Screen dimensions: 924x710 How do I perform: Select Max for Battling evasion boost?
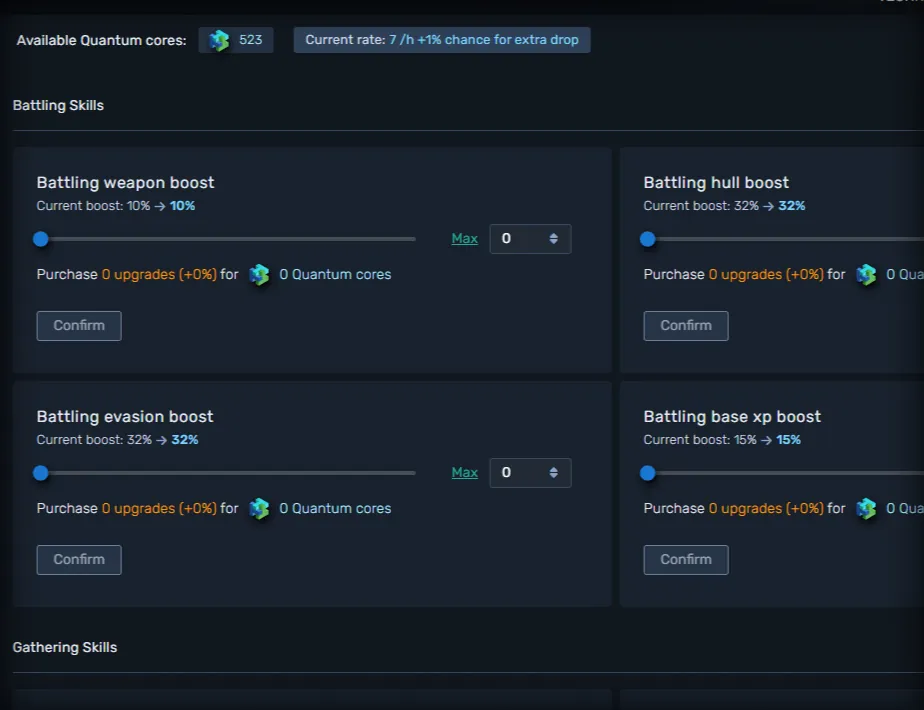pos(464,473)
